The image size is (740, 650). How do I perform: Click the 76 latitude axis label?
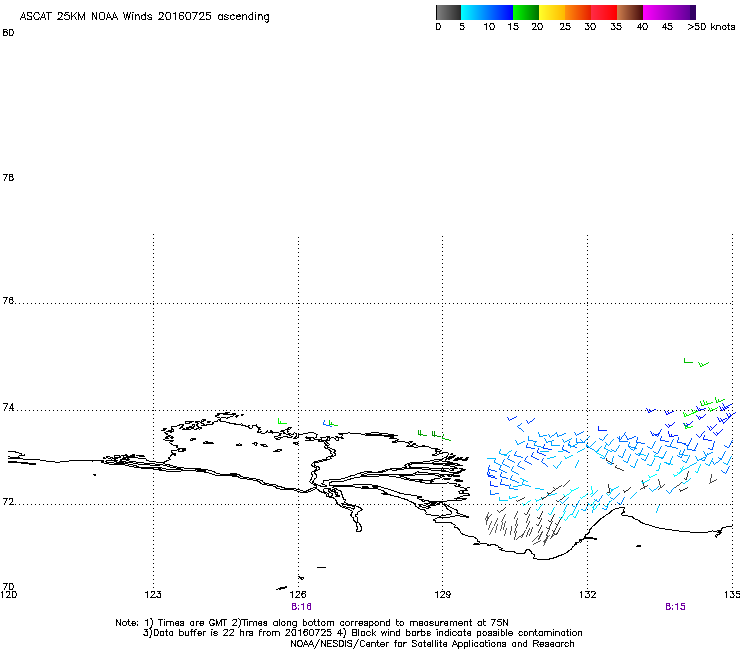(x=8, y=300)
